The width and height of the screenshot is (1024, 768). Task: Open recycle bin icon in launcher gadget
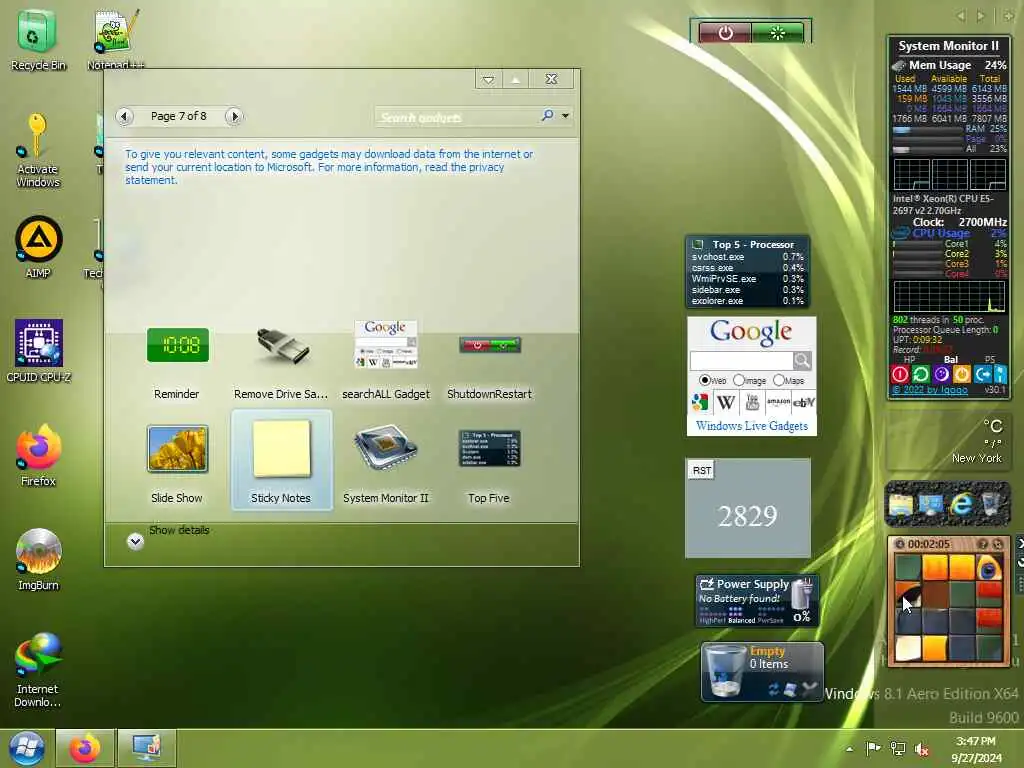991,505
